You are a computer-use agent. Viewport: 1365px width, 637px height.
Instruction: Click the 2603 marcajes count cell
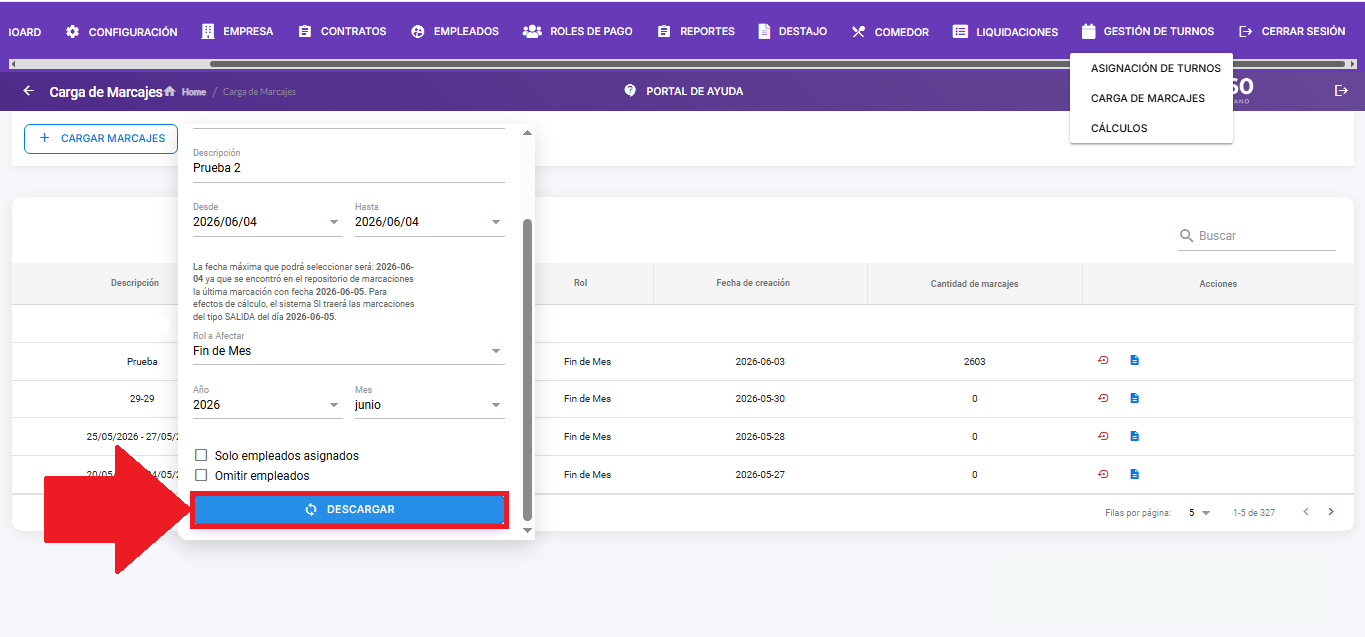pos(974,362)
